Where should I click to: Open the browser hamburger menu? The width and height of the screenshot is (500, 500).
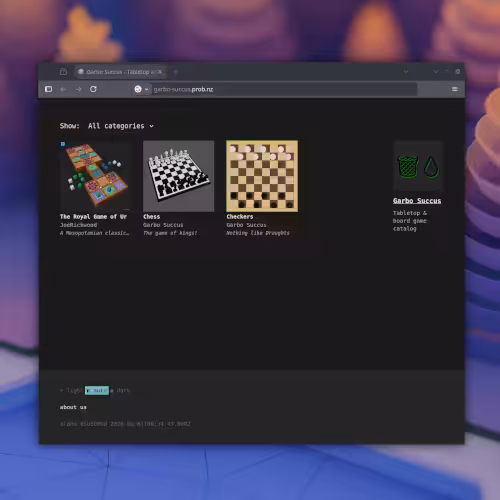454,89
